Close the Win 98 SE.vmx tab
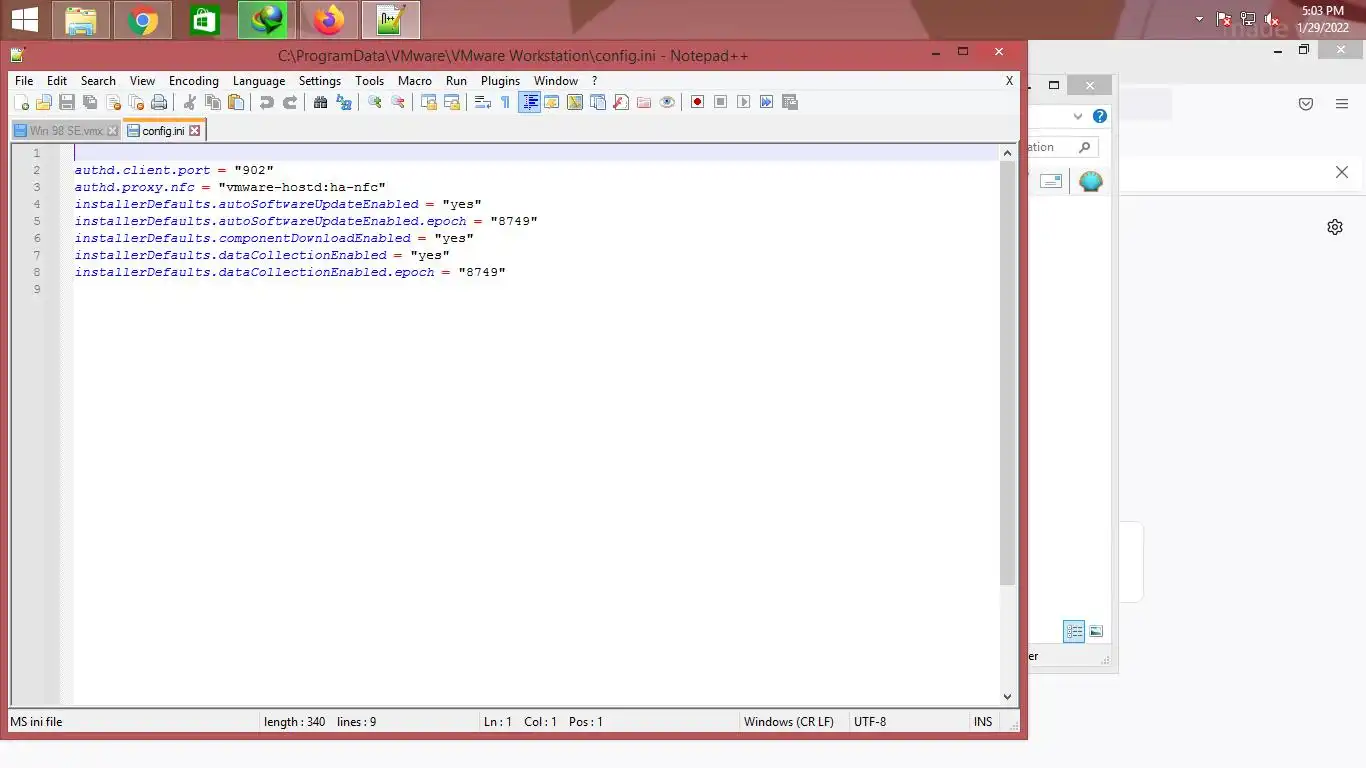The width and height of the screenshot is (1366, 768). (112, 131)
